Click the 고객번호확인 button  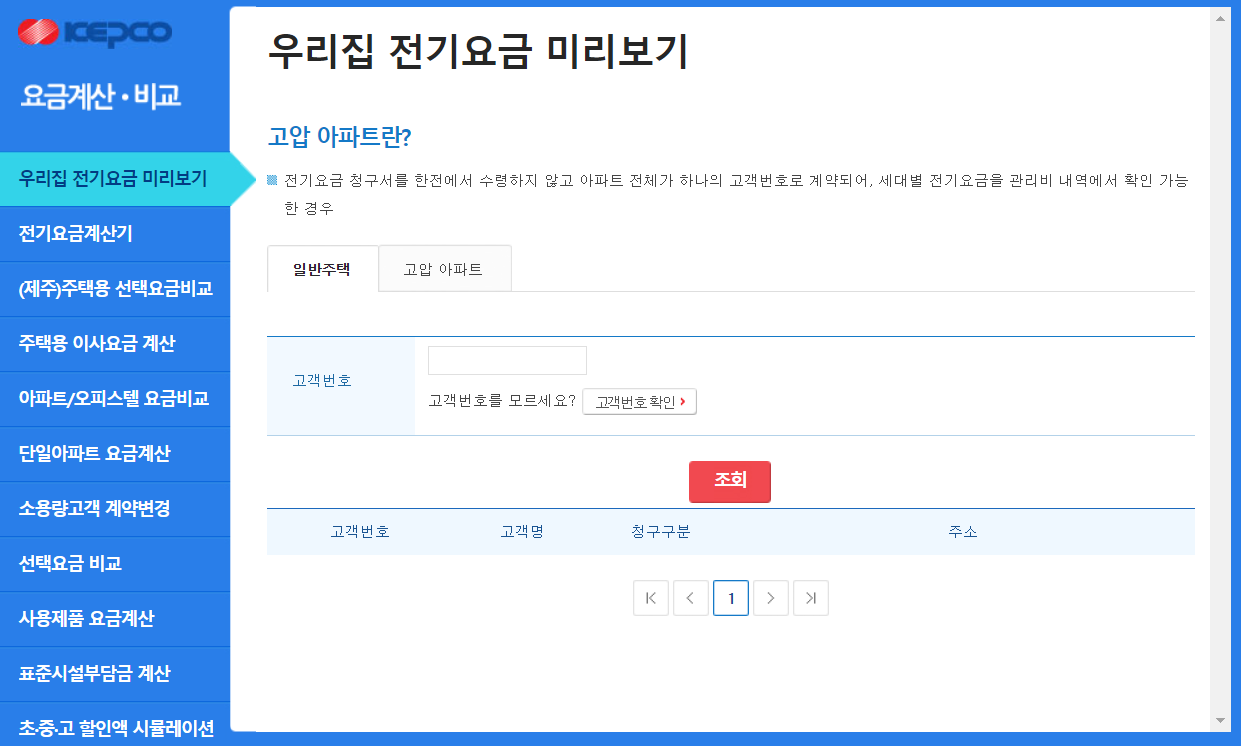pyautogui.click(x=639, y=401)
